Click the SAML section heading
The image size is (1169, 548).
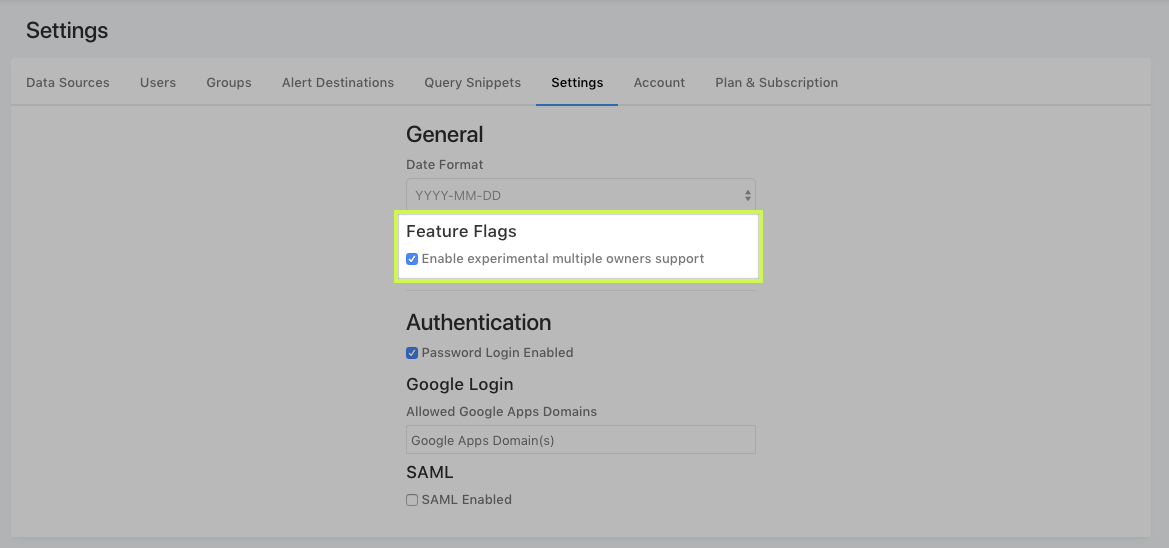coord(429,472)
